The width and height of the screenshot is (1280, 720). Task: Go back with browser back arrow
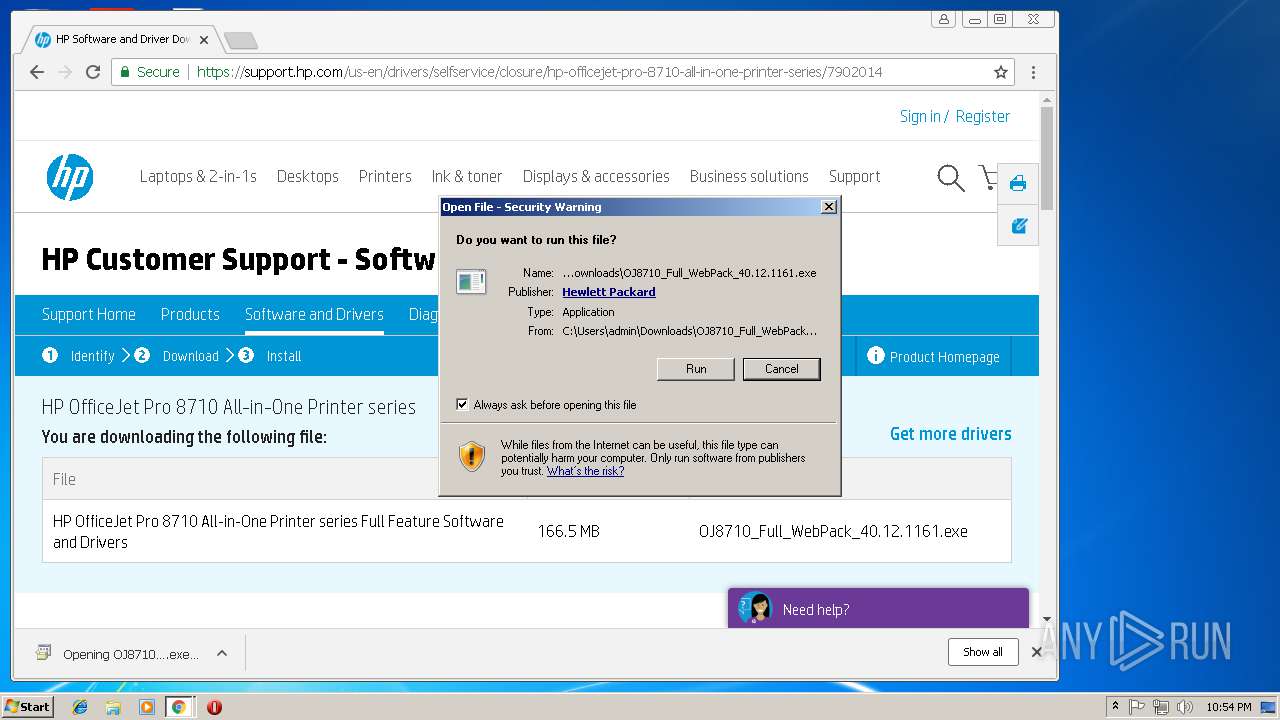37,72
